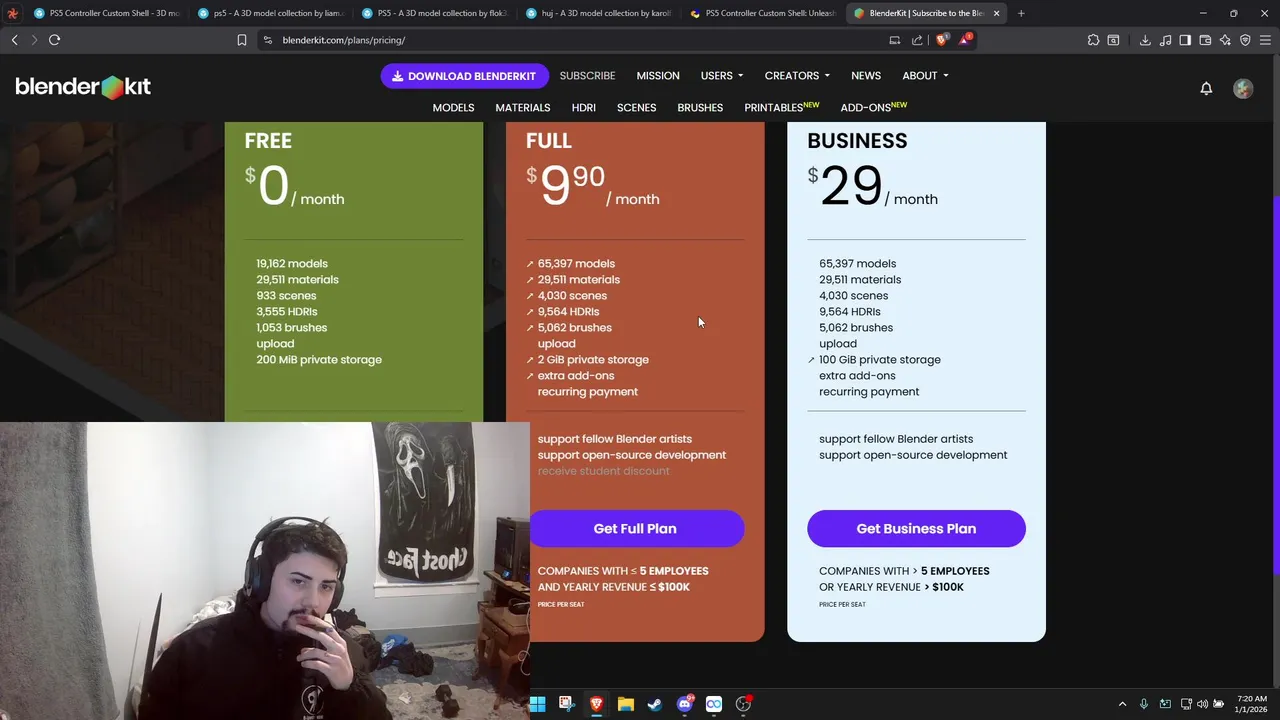Switch to PS5 Controller Custom Shell: Unleash tab
The height and width of the screenshot is (720, 1280).
coord(762,13)
